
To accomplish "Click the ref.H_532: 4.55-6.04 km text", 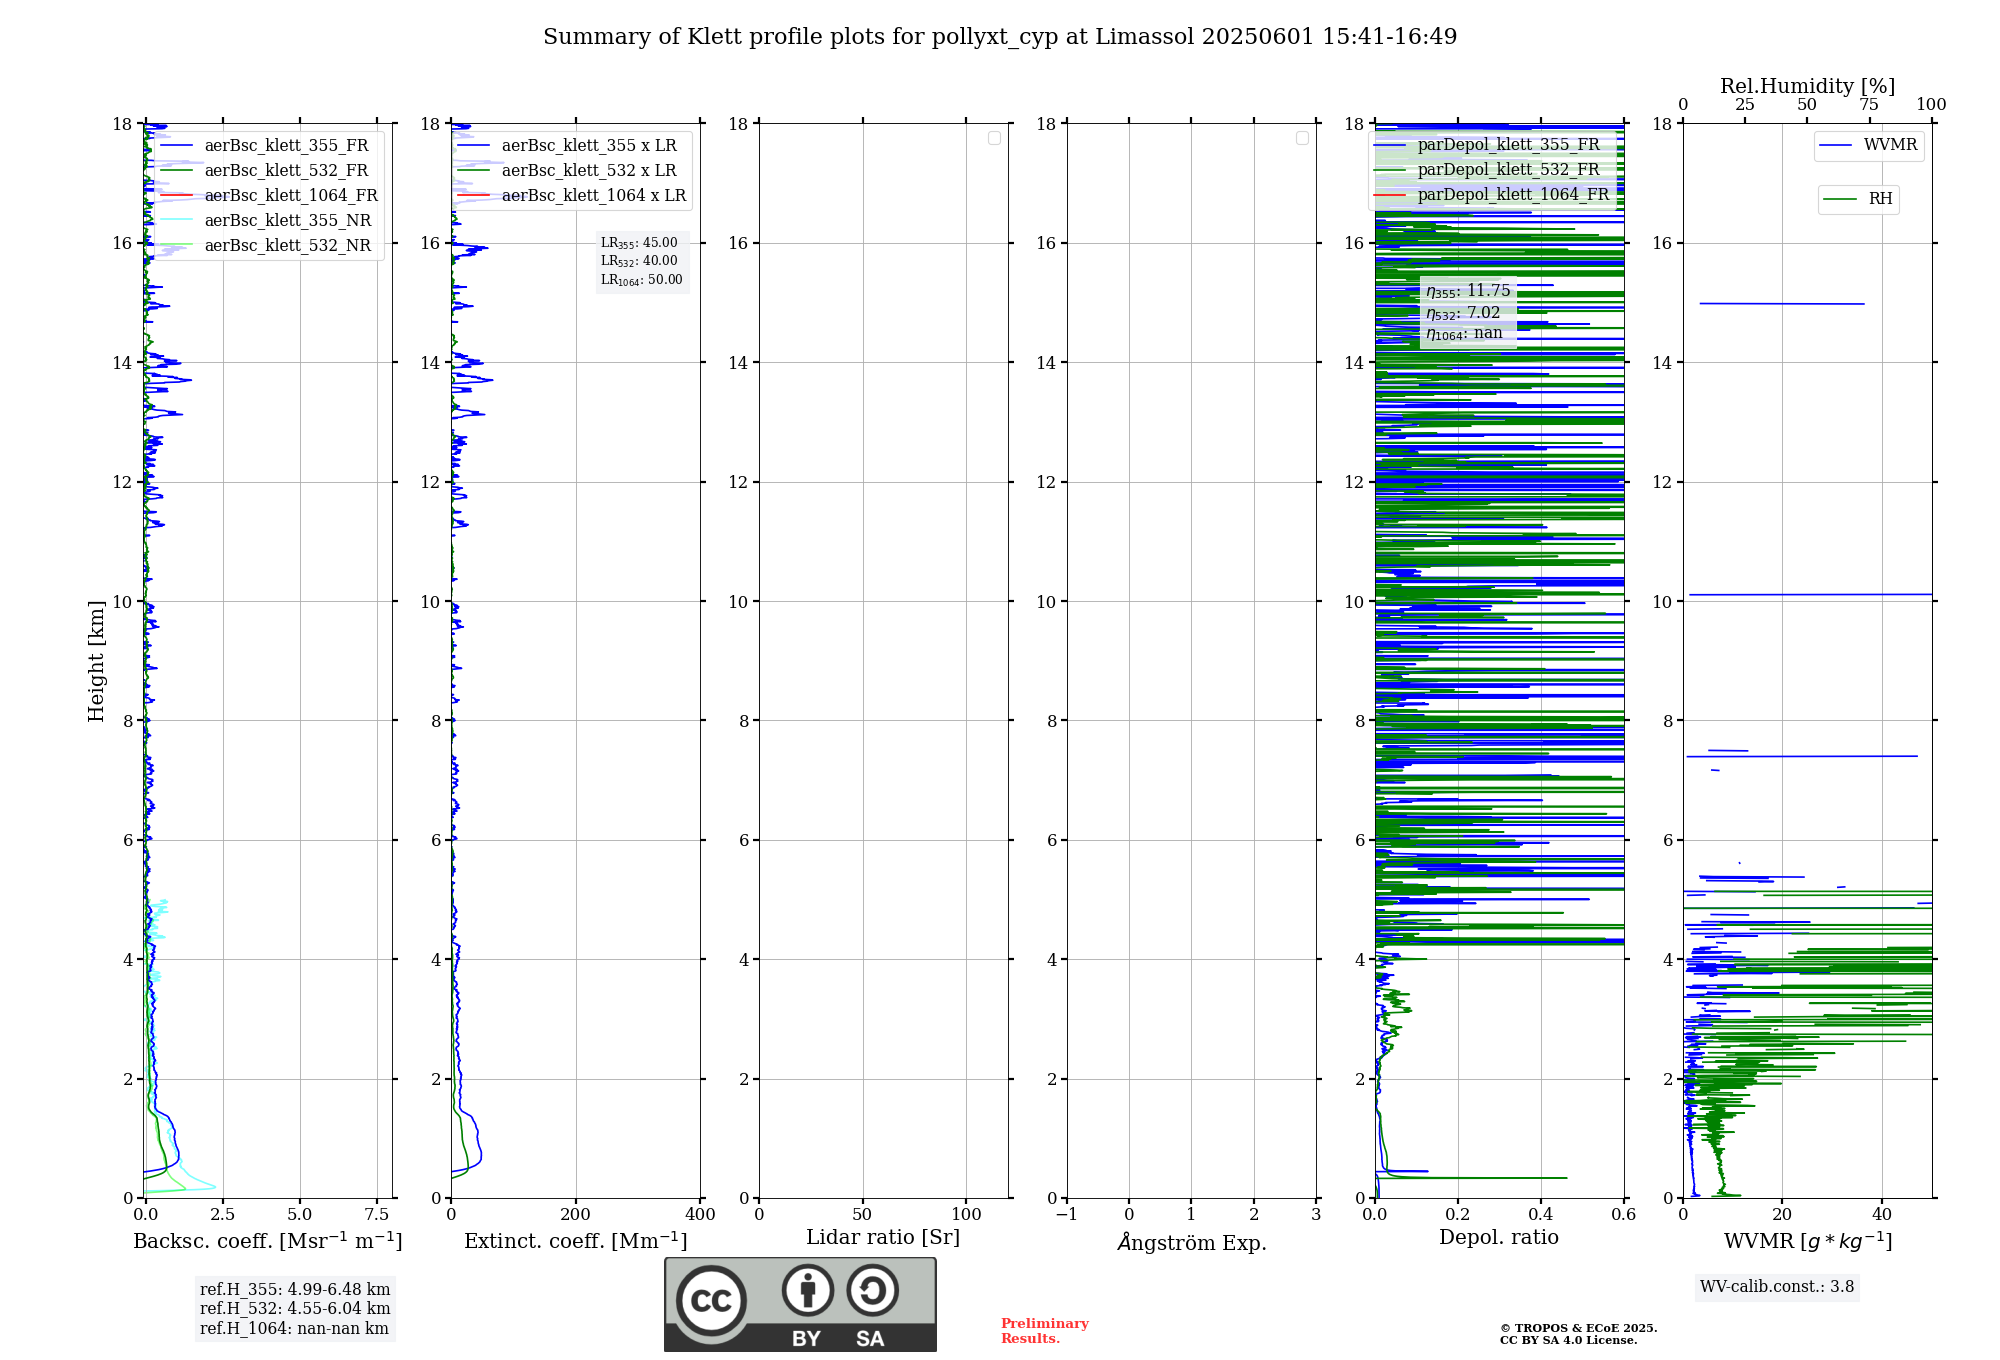I will (295, 1309).
